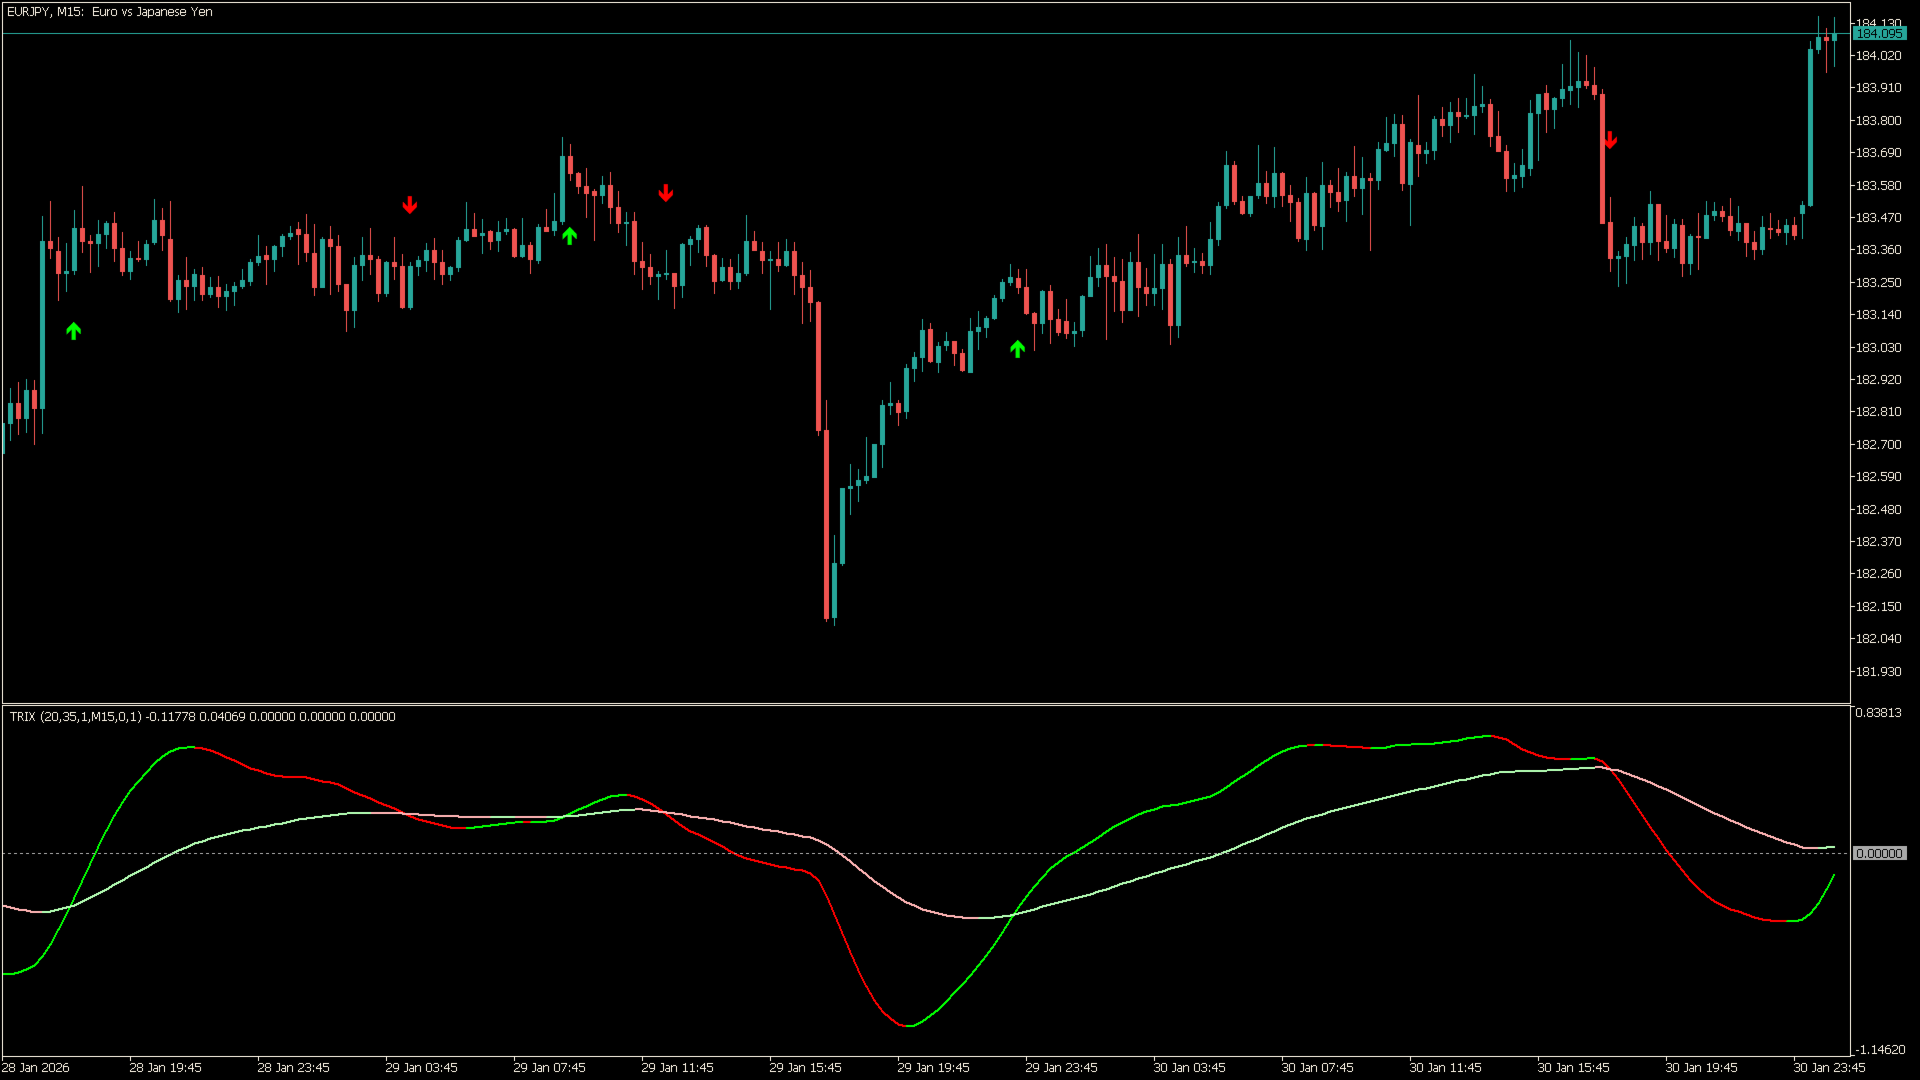Click green up arrow near 29 Jan 23:45
This screenshot has width=1920, height=1080.
coord(1017,349)
